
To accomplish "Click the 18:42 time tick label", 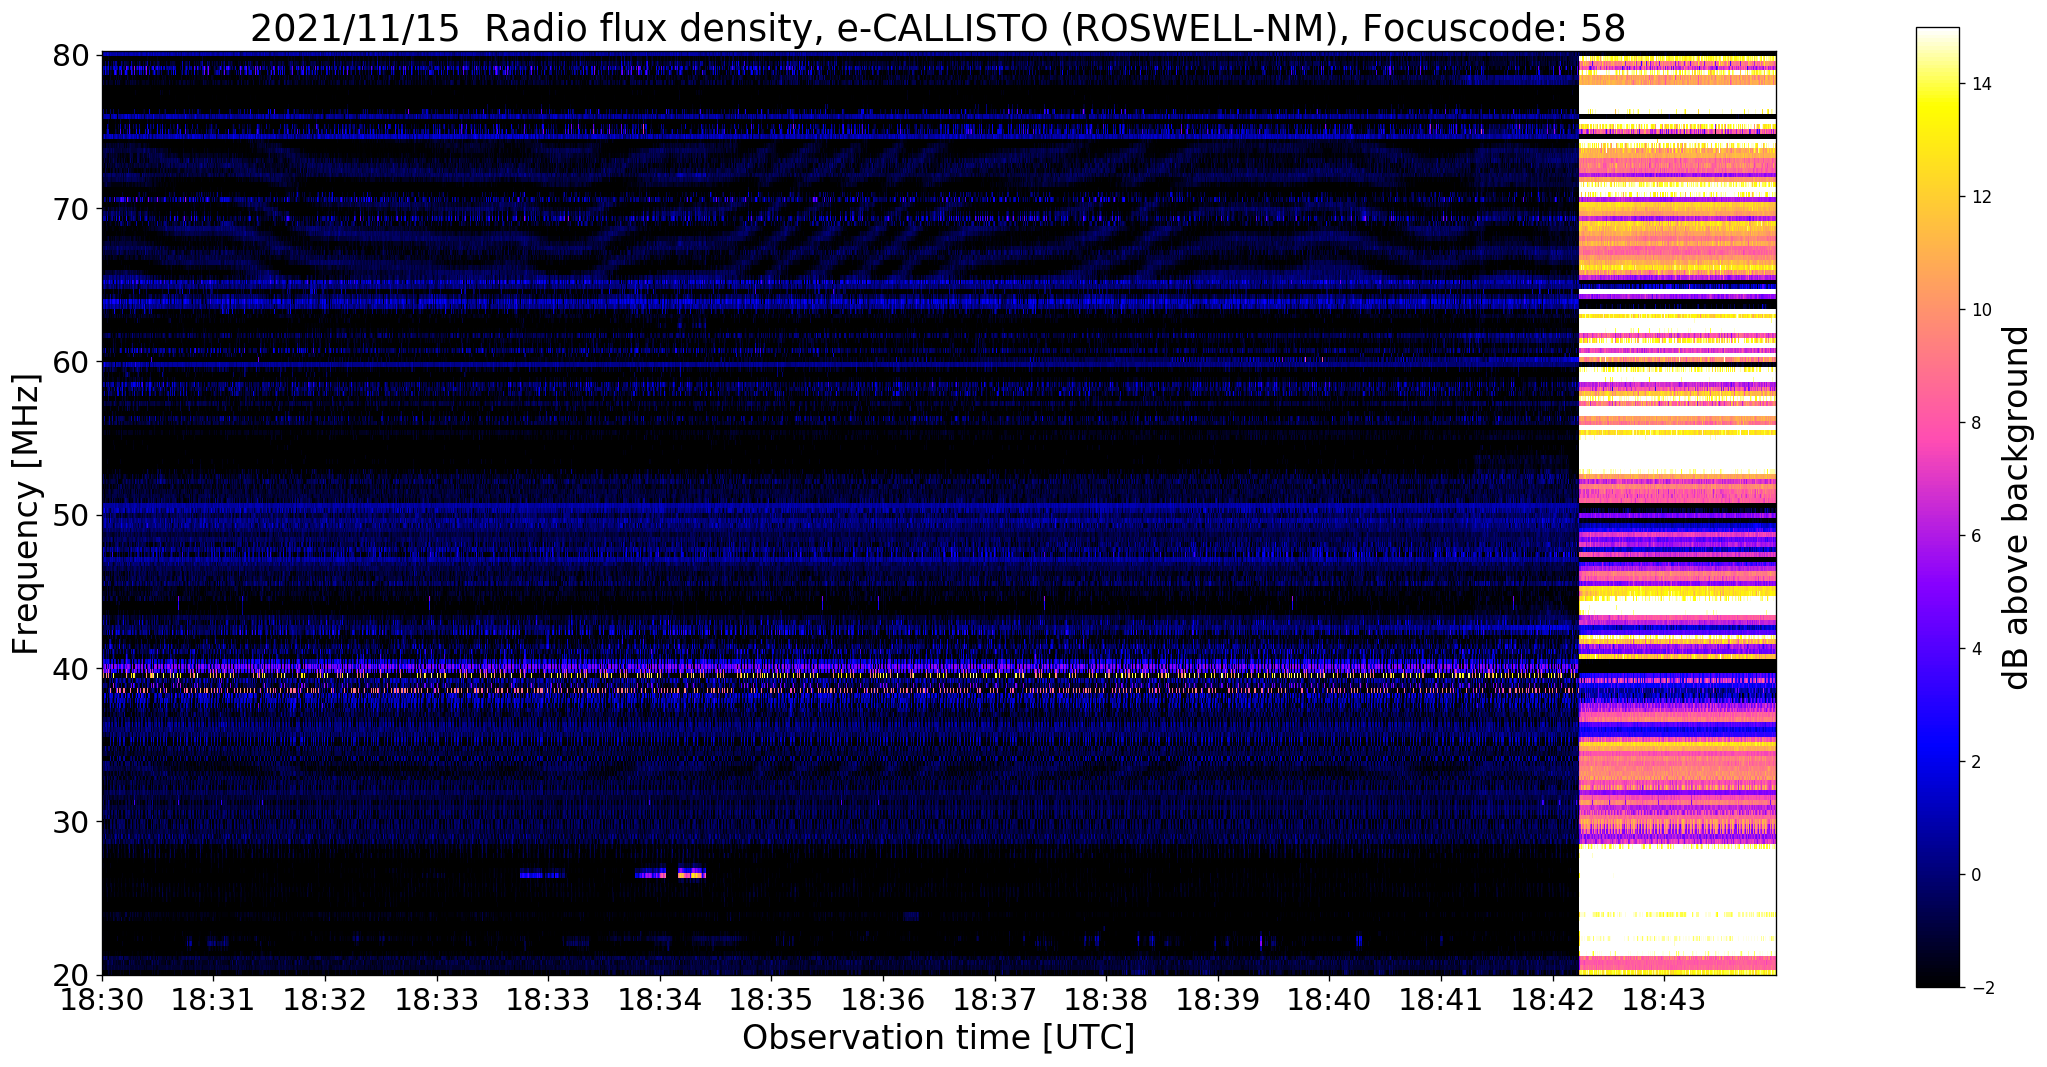I will [1553, 1000].
